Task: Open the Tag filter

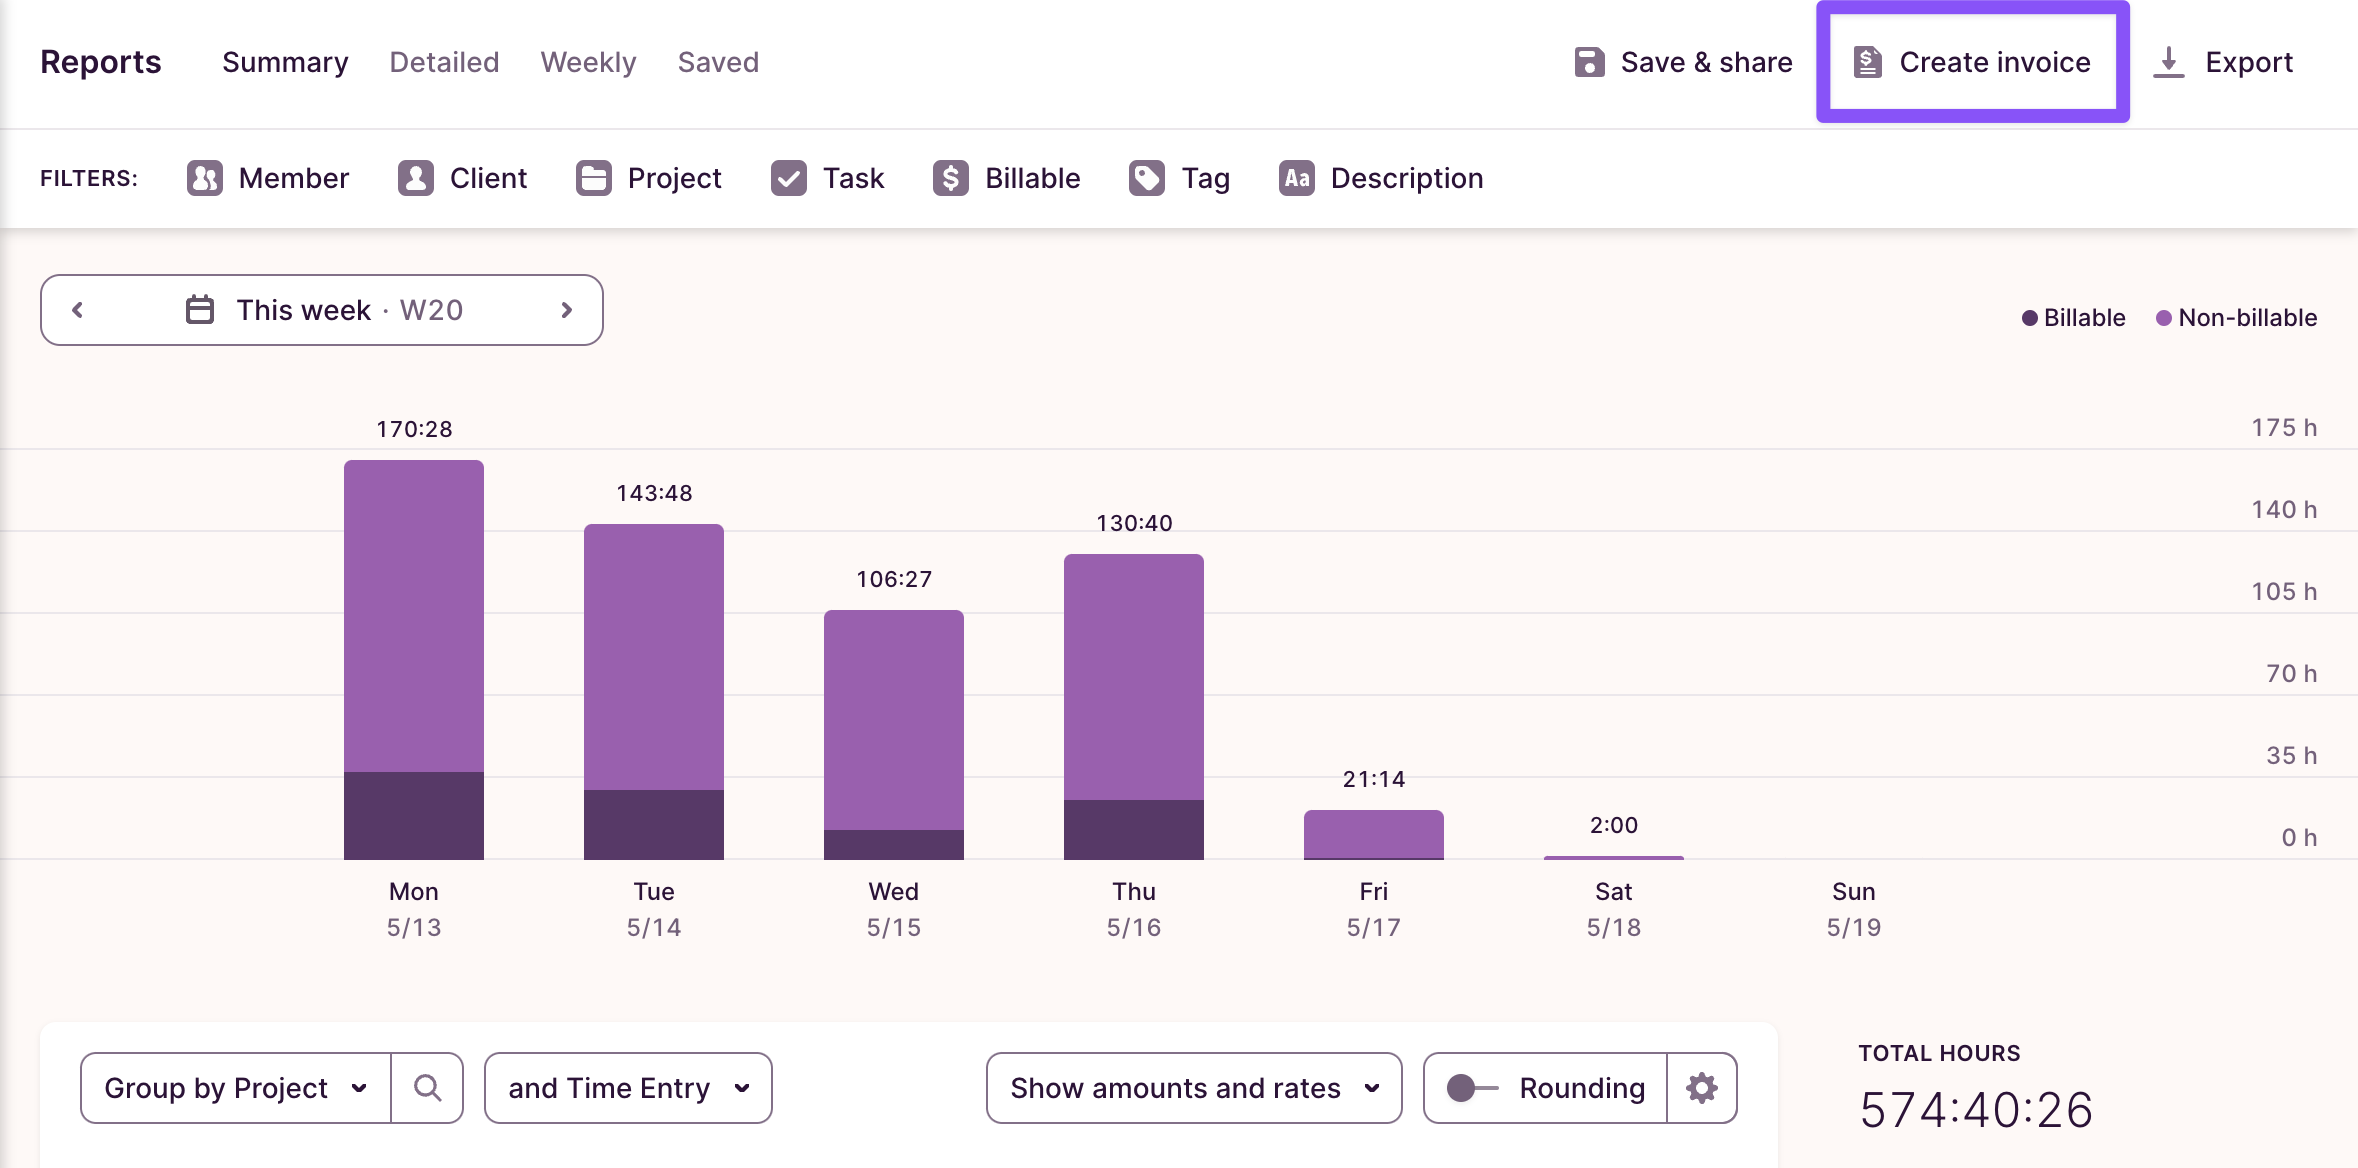Action: click(1180, 178)
